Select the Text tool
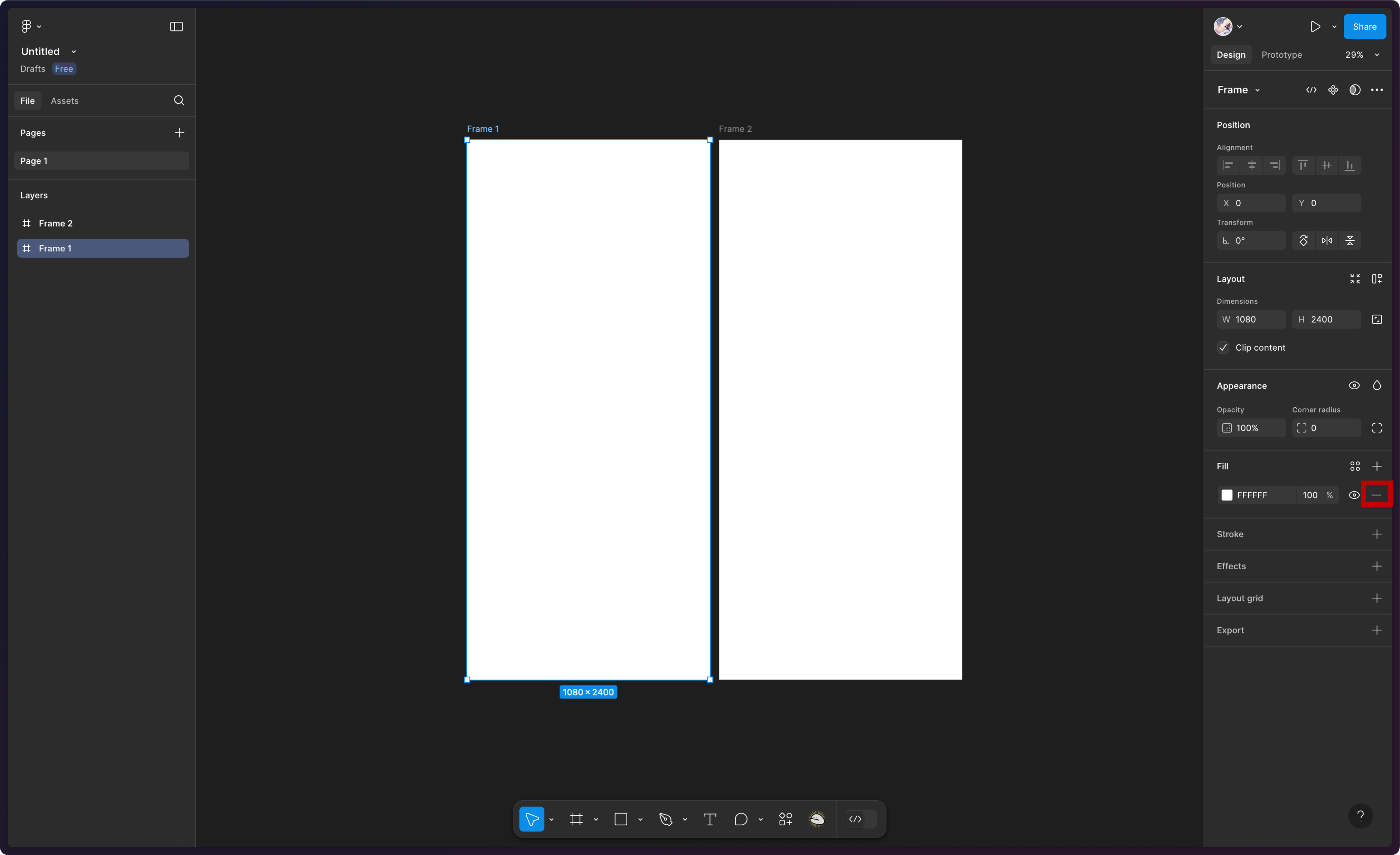Image resolution: width=1400 pixels, height=855 pixels. [710, 819]
